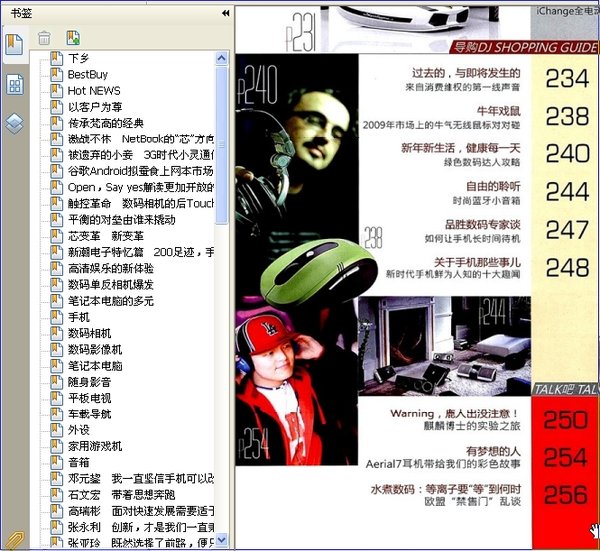Click the new bookmark toolbar icon
Viewport: 600px width, 551px height.
[73, 38]
